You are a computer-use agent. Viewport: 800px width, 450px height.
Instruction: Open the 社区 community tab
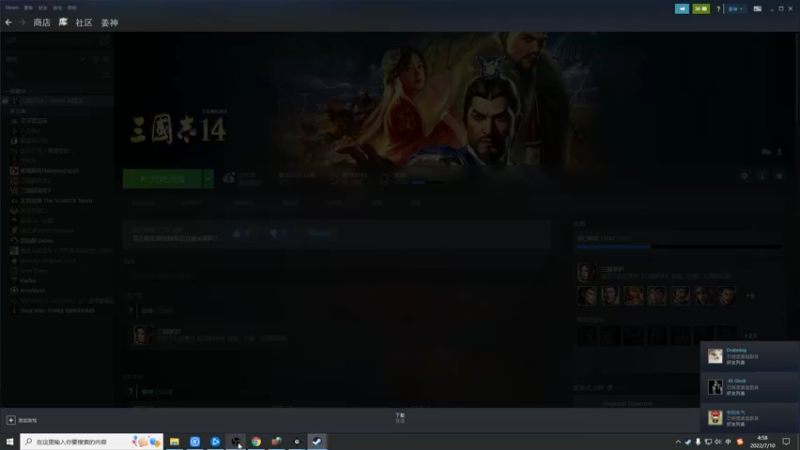point(84,22)
